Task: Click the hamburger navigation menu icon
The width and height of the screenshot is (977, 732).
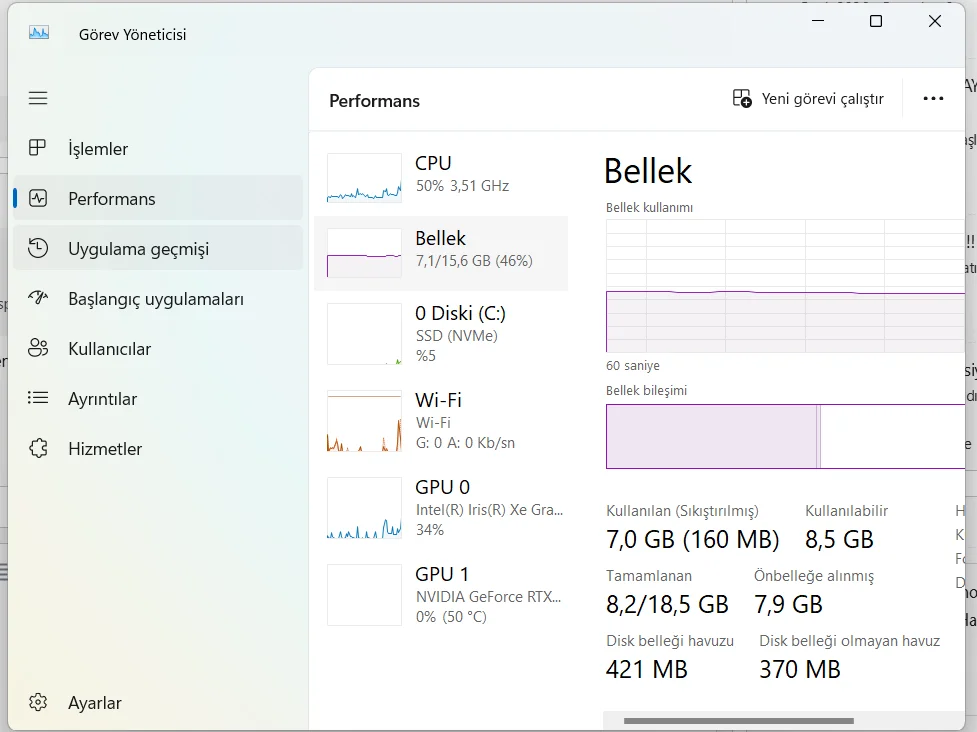Action: pos(38,98)
